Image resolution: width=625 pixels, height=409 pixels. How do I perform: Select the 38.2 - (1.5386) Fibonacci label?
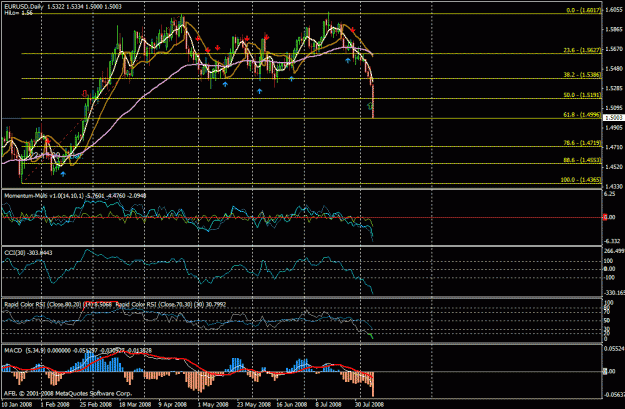[x=582, y=75]
